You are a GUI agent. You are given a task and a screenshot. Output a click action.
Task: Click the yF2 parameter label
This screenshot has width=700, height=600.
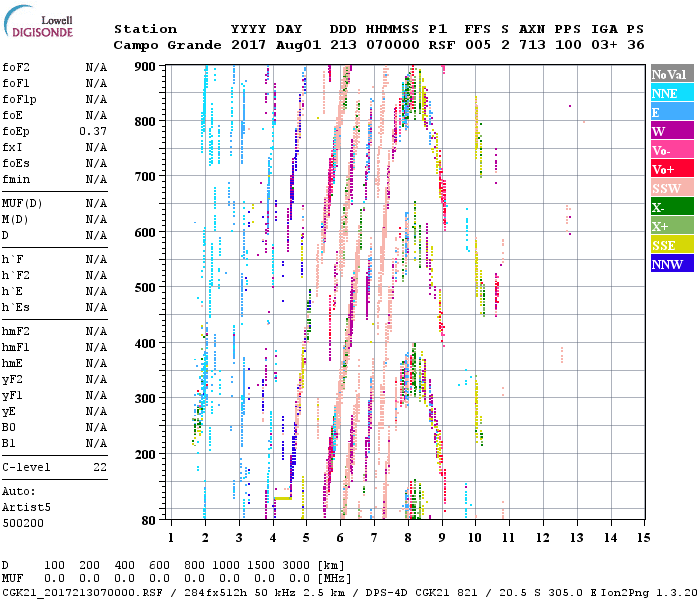tap(12, 379)
